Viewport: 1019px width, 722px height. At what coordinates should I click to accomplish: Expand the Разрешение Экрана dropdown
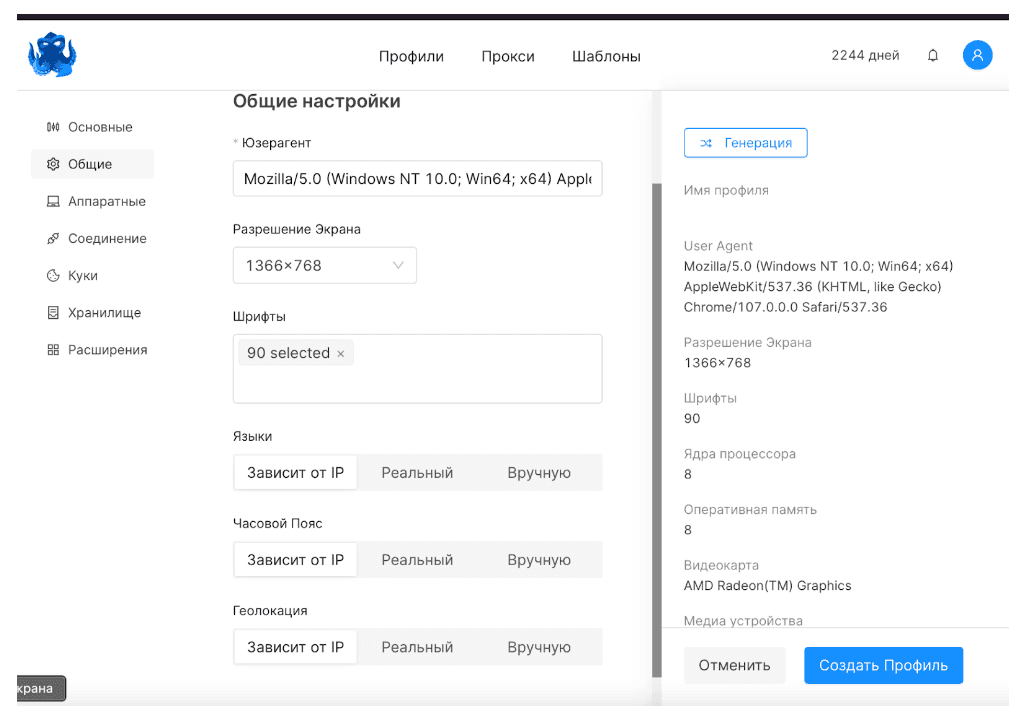tap(324, 266)
